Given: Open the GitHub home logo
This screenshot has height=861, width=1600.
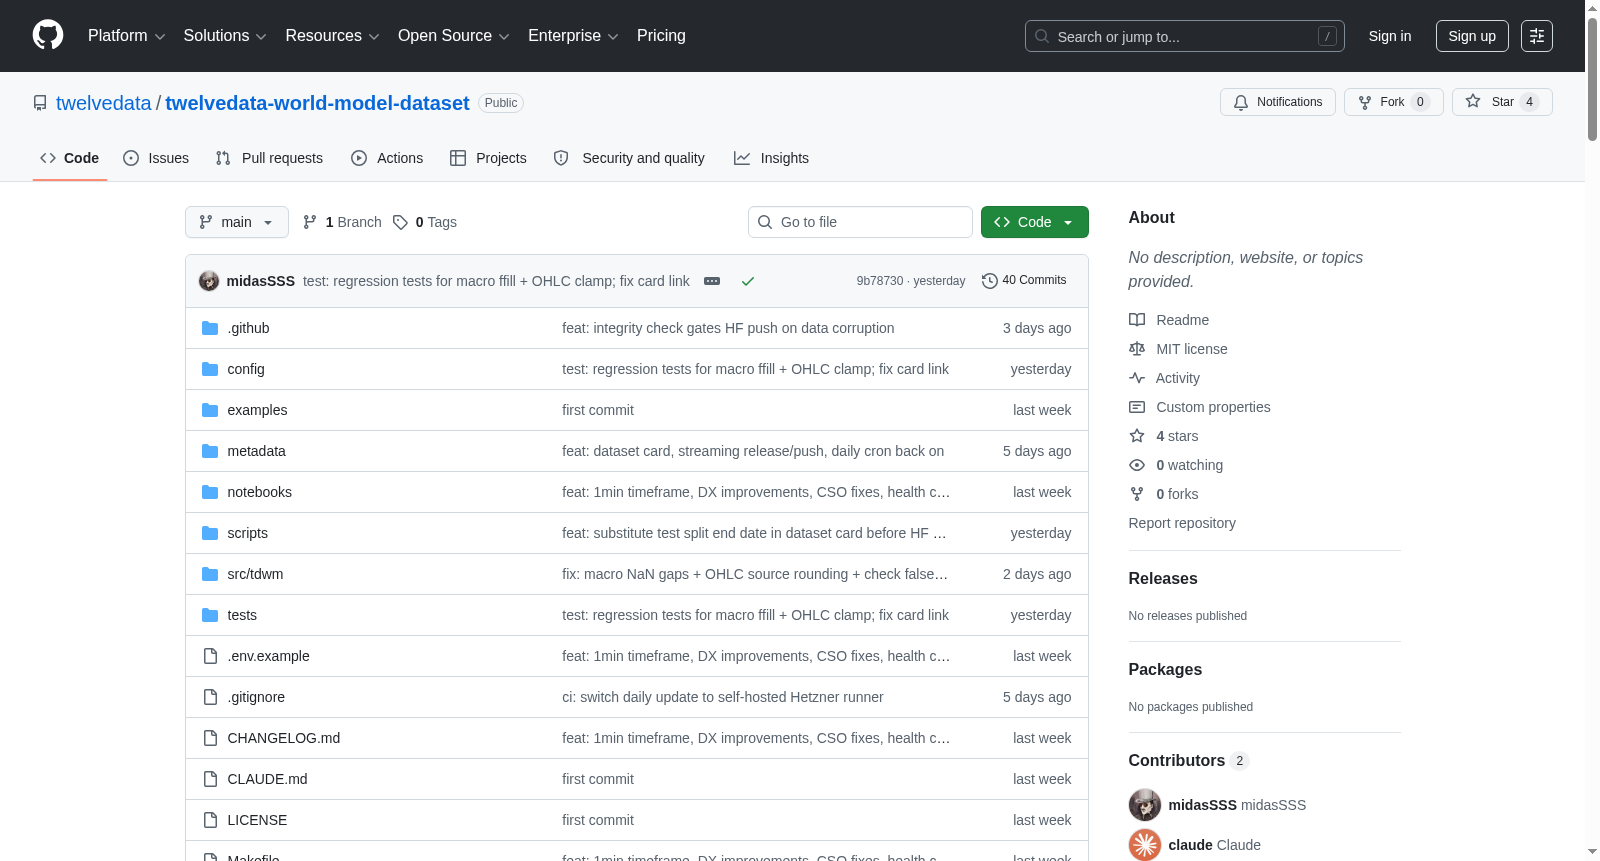Looking at the screenshot, I should coord(48,35).
